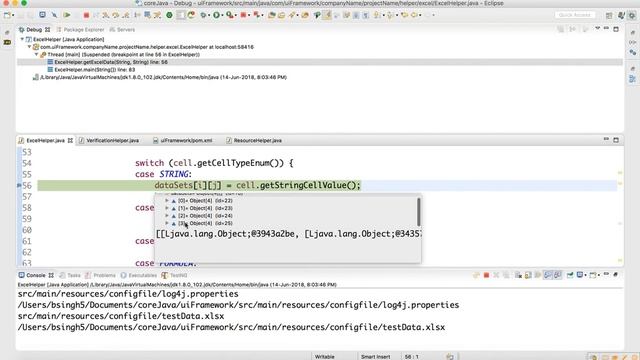Collapse the Thread [main] node
The width and height of the screenshot is (640, 360).
click(x=36, y=54)
